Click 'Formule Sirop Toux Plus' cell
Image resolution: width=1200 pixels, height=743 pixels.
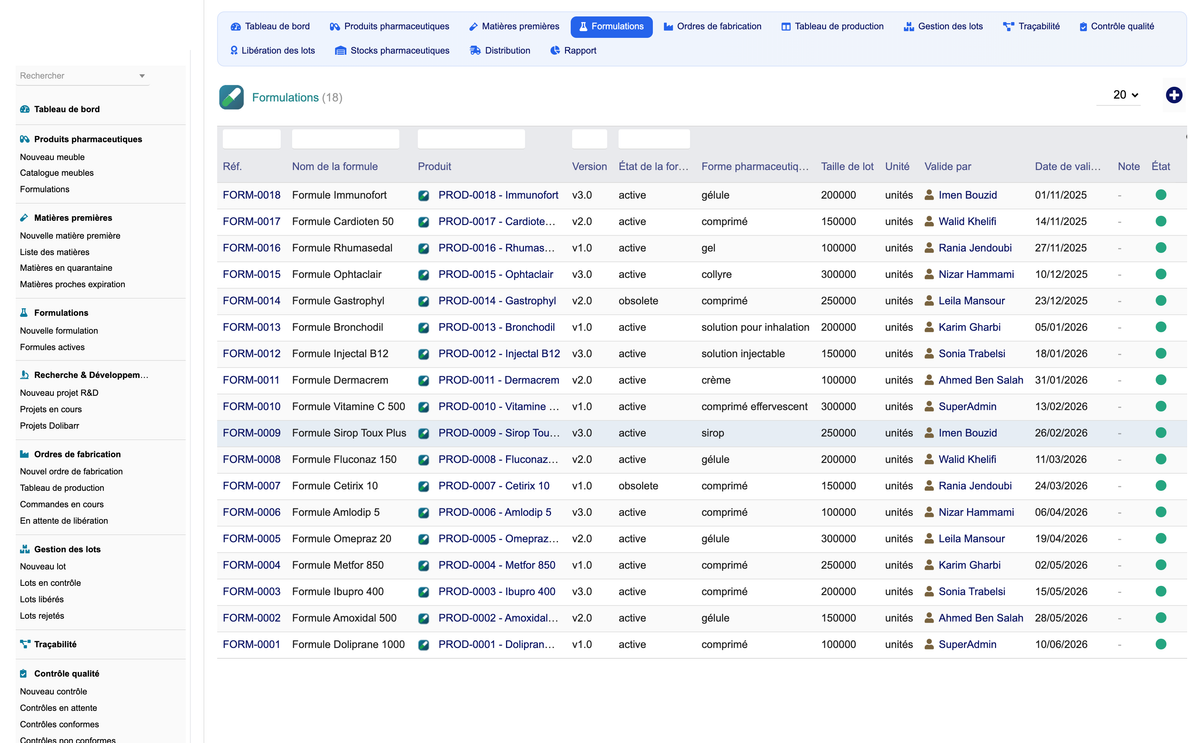(349, 433)
